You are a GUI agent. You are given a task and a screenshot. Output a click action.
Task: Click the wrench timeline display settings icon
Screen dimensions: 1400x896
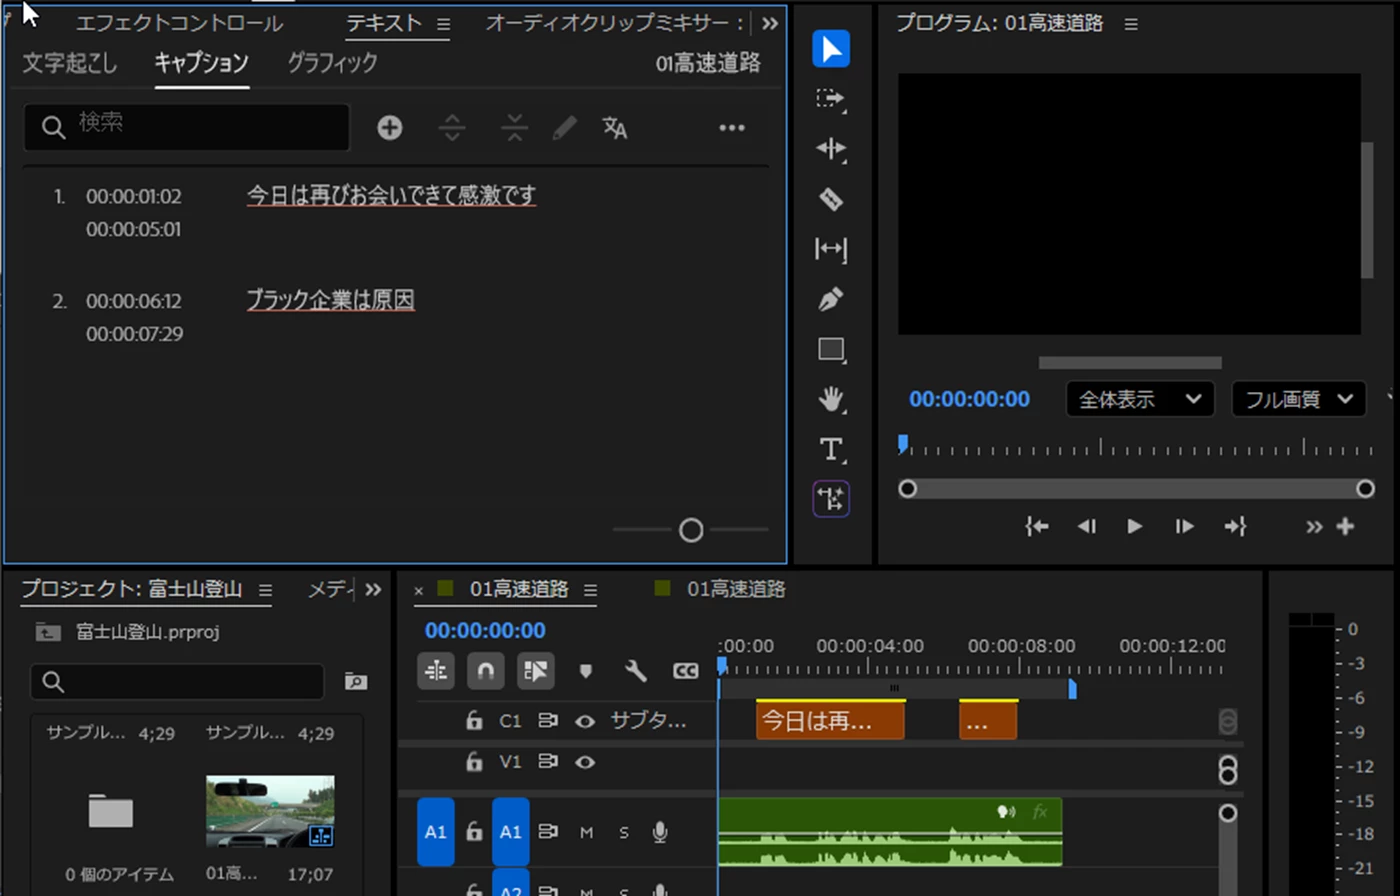click(636, 671)
